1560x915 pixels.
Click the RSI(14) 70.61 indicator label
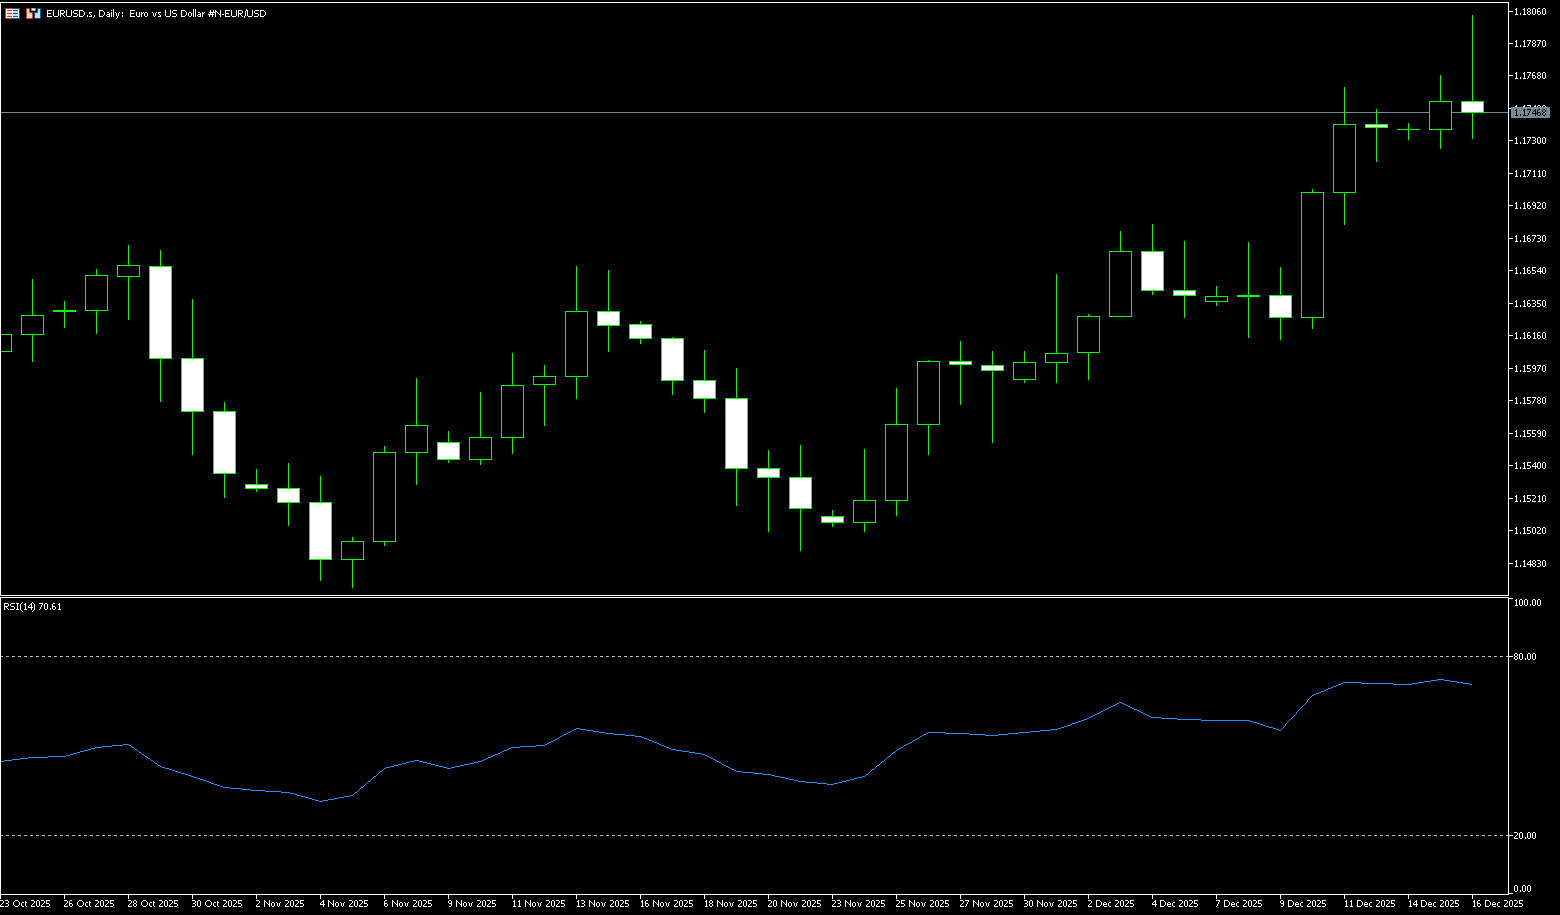(32, 606)
